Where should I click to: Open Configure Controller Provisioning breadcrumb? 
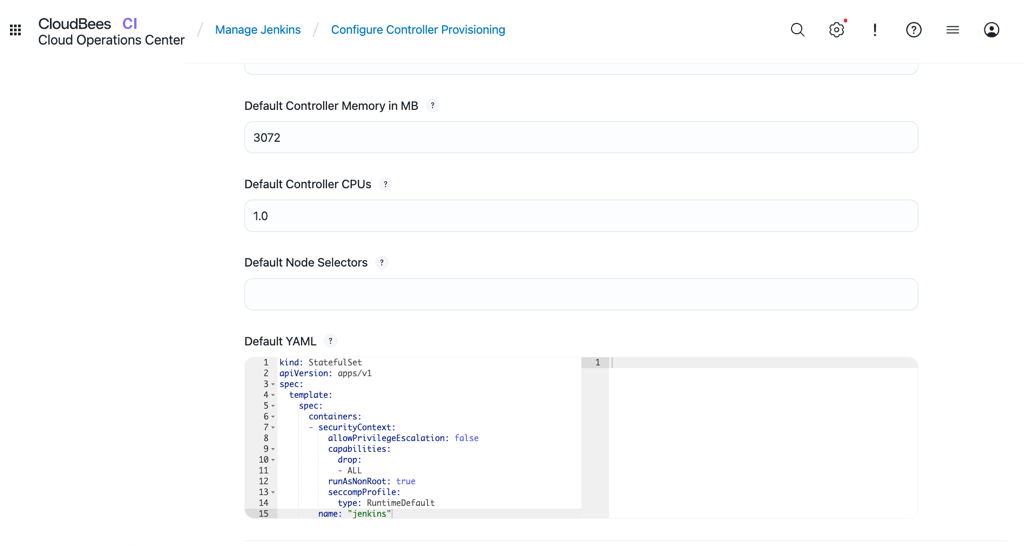click(x=418, y=30)
